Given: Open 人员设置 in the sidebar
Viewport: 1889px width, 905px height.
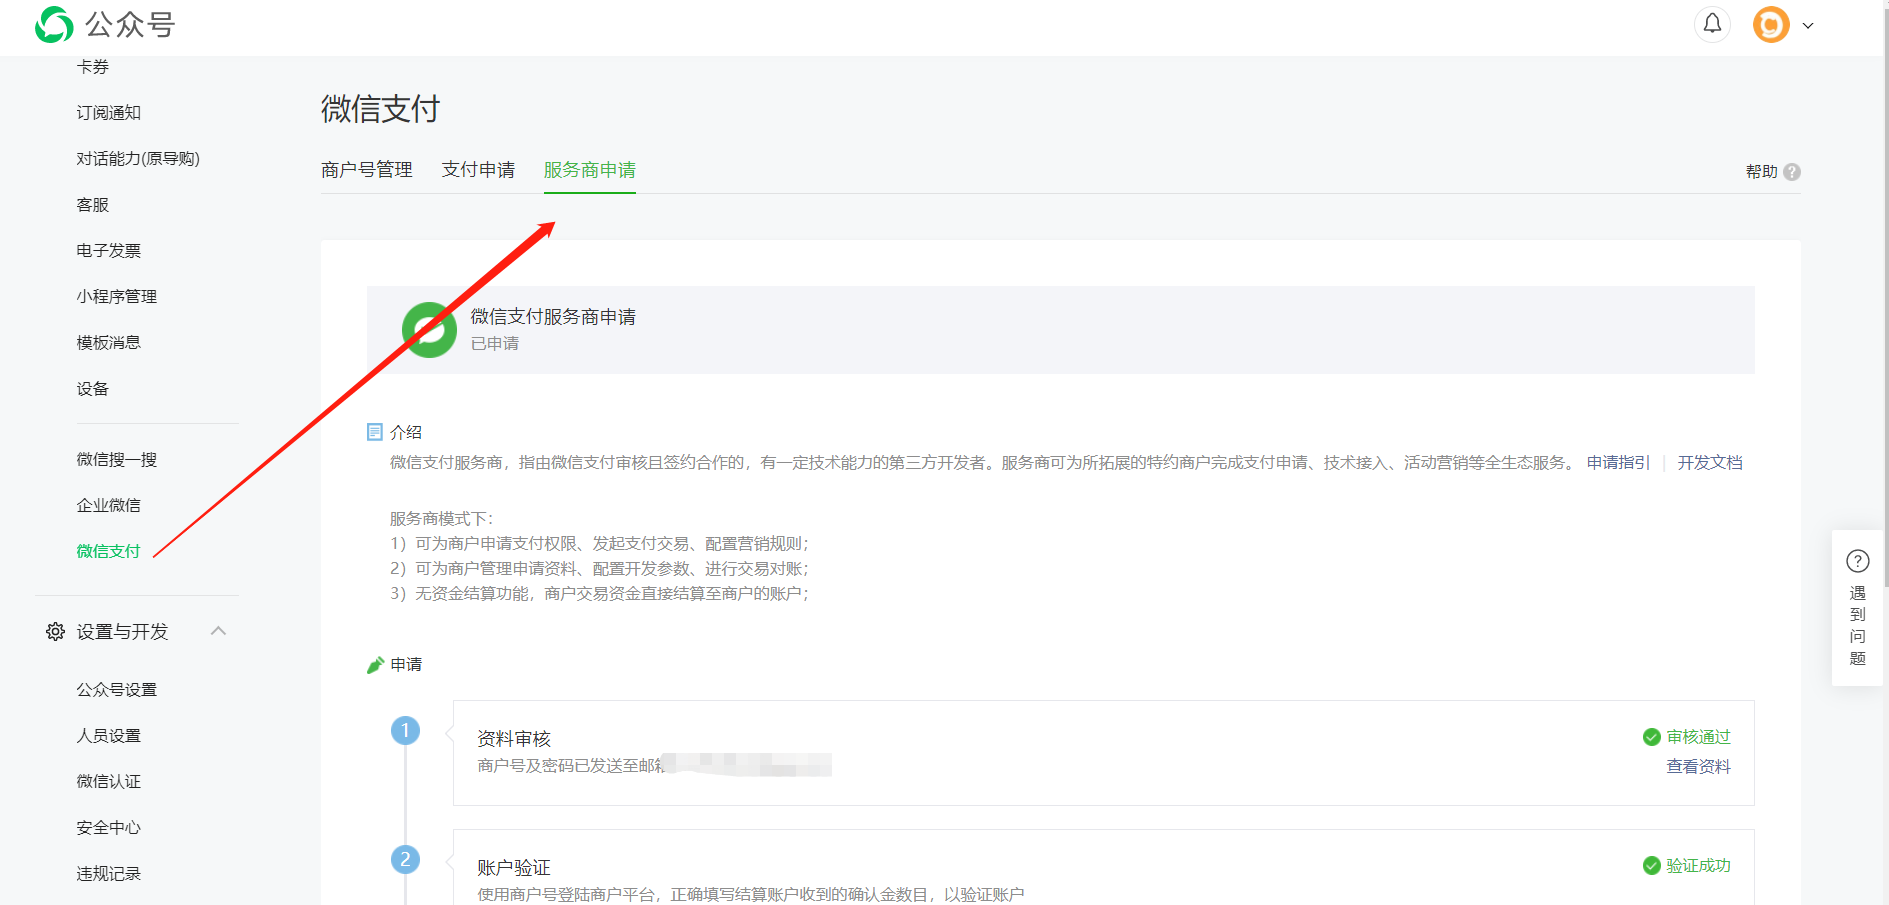Looking at the screenshot, I should pos(109,736).
